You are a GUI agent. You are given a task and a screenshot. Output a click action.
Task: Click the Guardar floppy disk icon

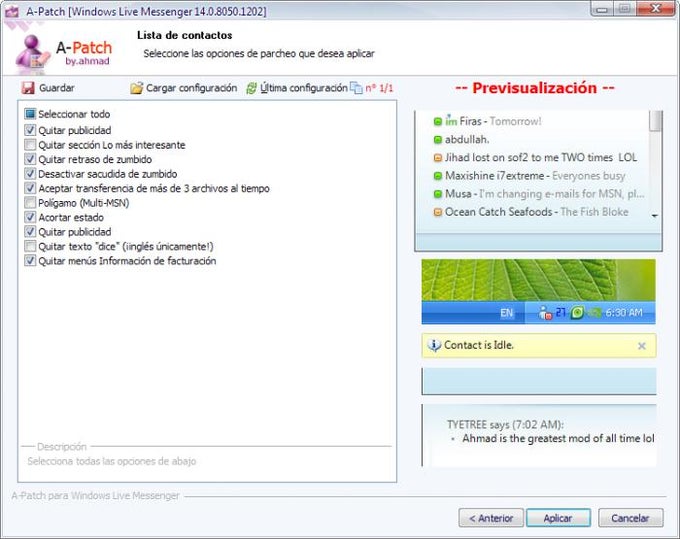28,88
